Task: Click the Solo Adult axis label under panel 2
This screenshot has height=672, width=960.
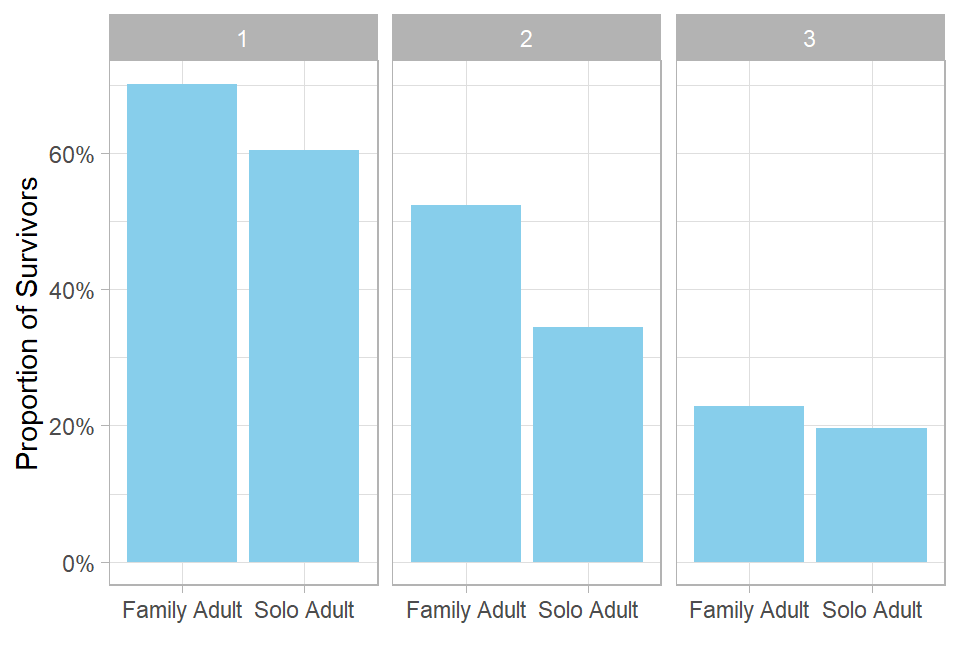Action: tap(588, 610)
